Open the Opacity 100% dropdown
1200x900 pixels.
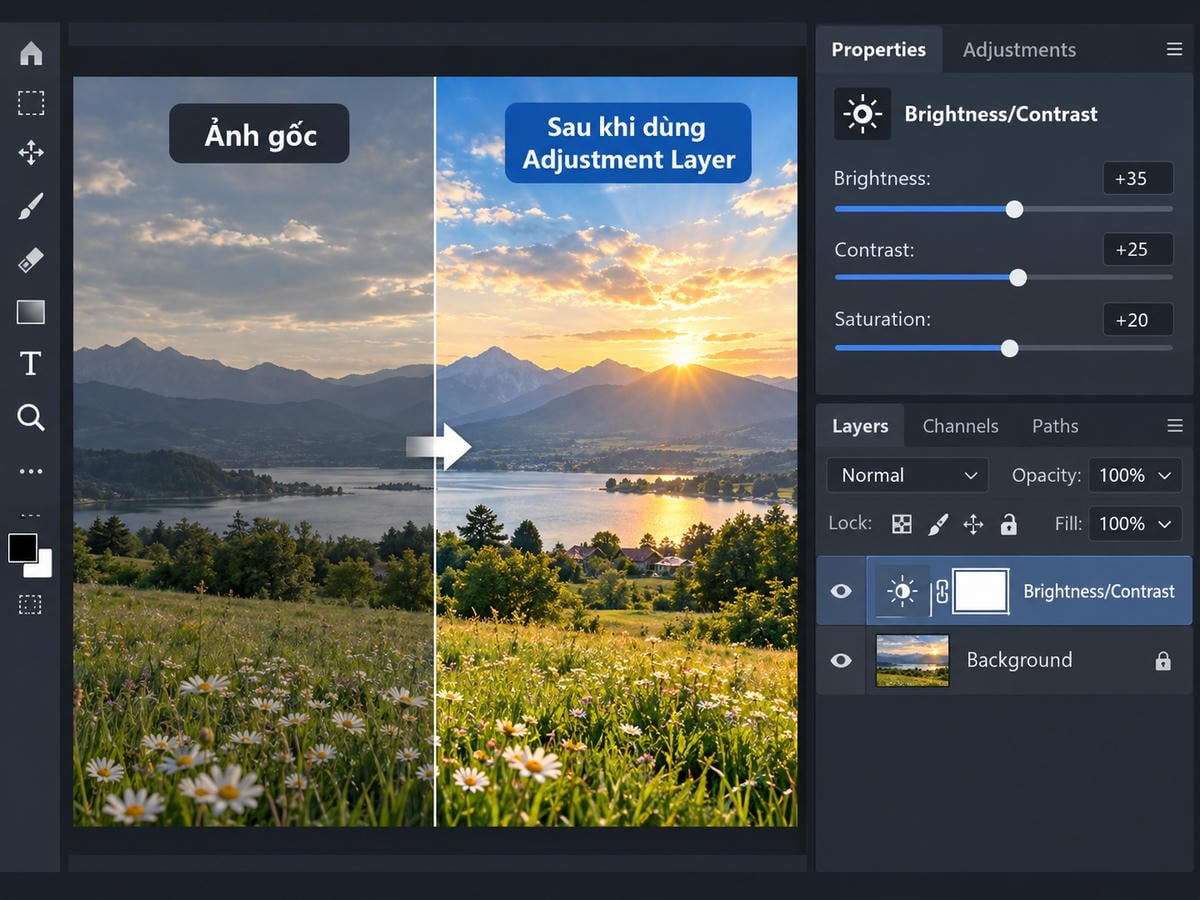(x=1135, y=475)
